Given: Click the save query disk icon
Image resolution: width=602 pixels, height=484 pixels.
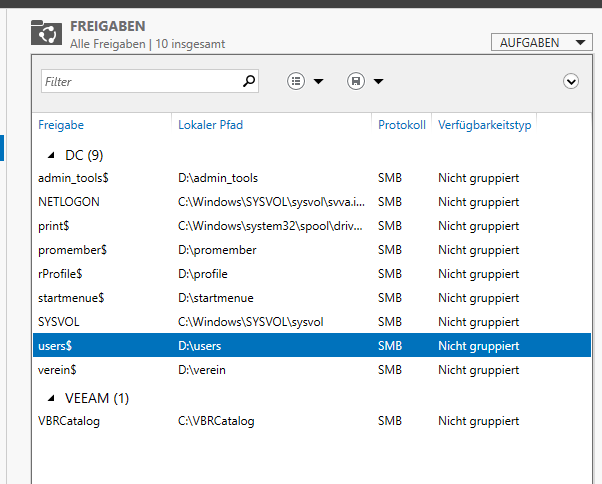Looking at the screenshot, I should tap(356, 81).
